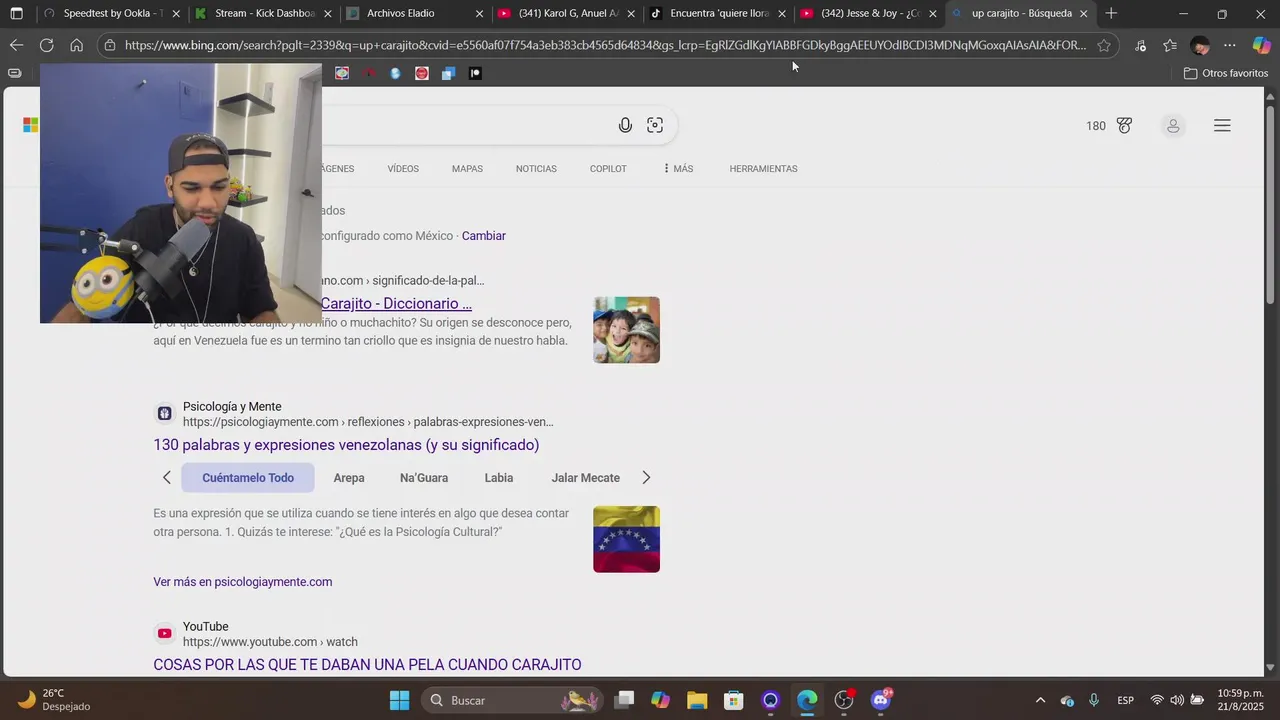Add page to favorites star icon
1280x720 pixels.
(1104, 45)
